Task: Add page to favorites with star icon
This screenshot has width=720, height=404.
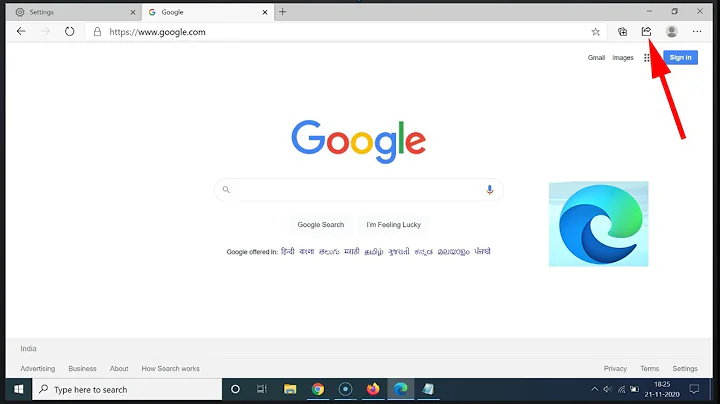Action: (x=596, y=32)
